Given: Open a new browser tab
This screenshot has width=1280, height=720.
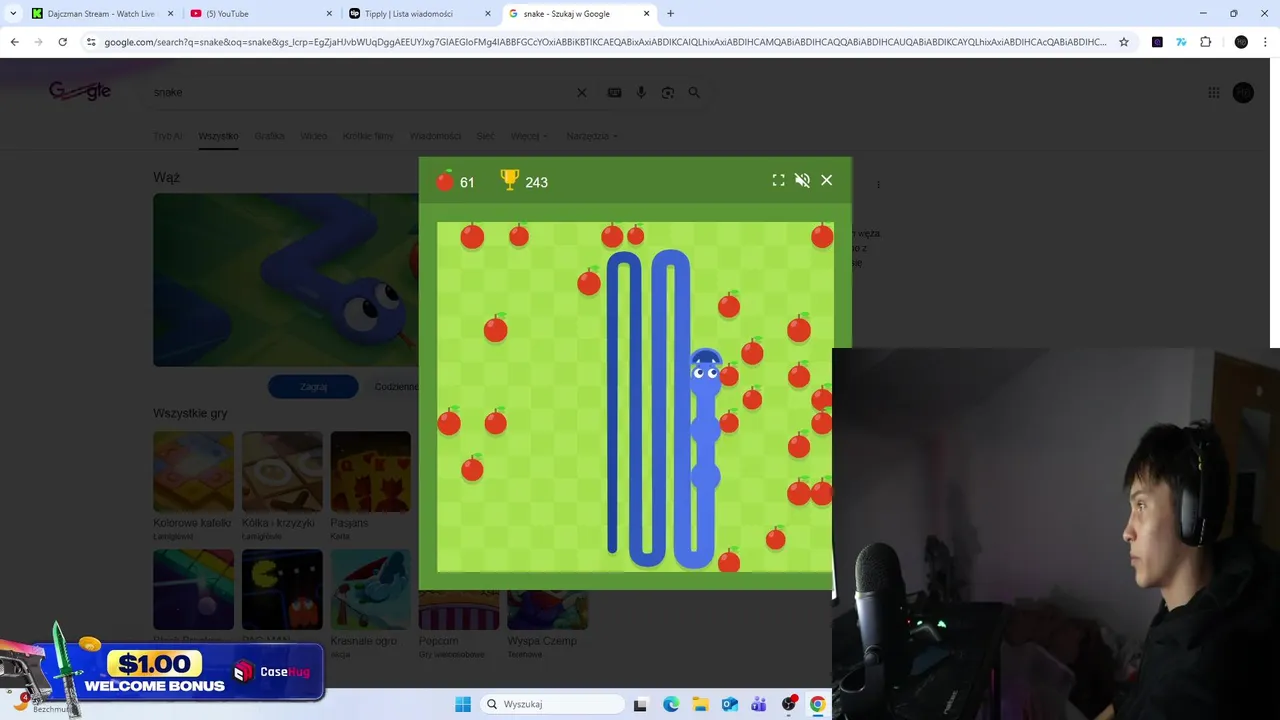Looking at the screenshot, I should pos(670,13).
